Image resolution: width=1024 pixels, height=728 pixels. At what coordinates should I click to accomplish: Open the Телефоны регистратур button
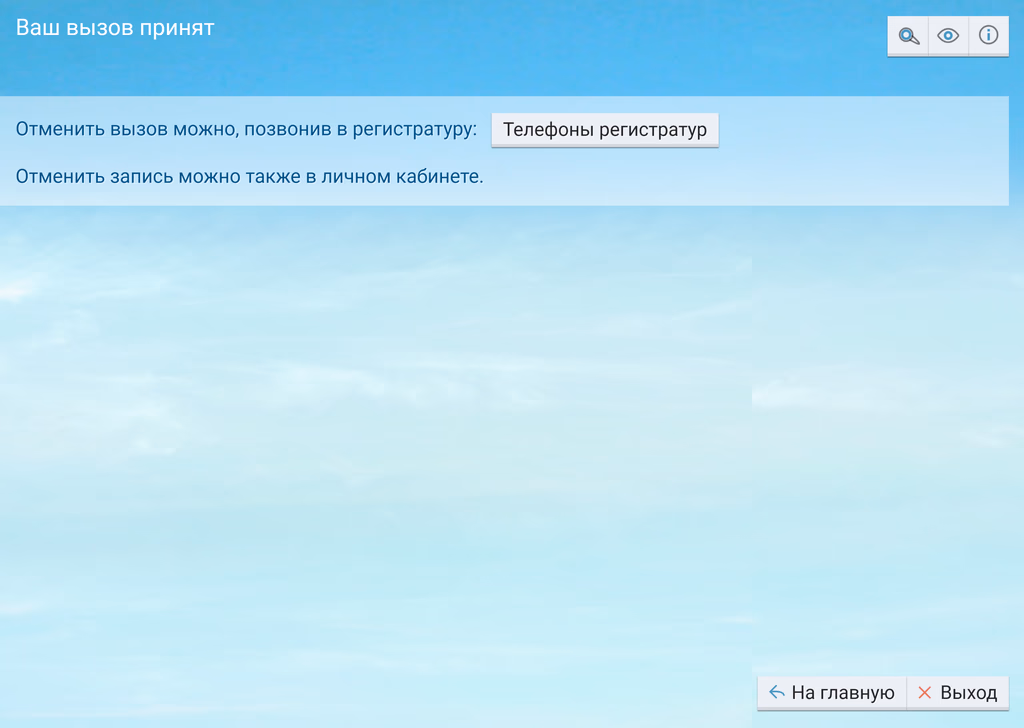(x=605, y=130)
